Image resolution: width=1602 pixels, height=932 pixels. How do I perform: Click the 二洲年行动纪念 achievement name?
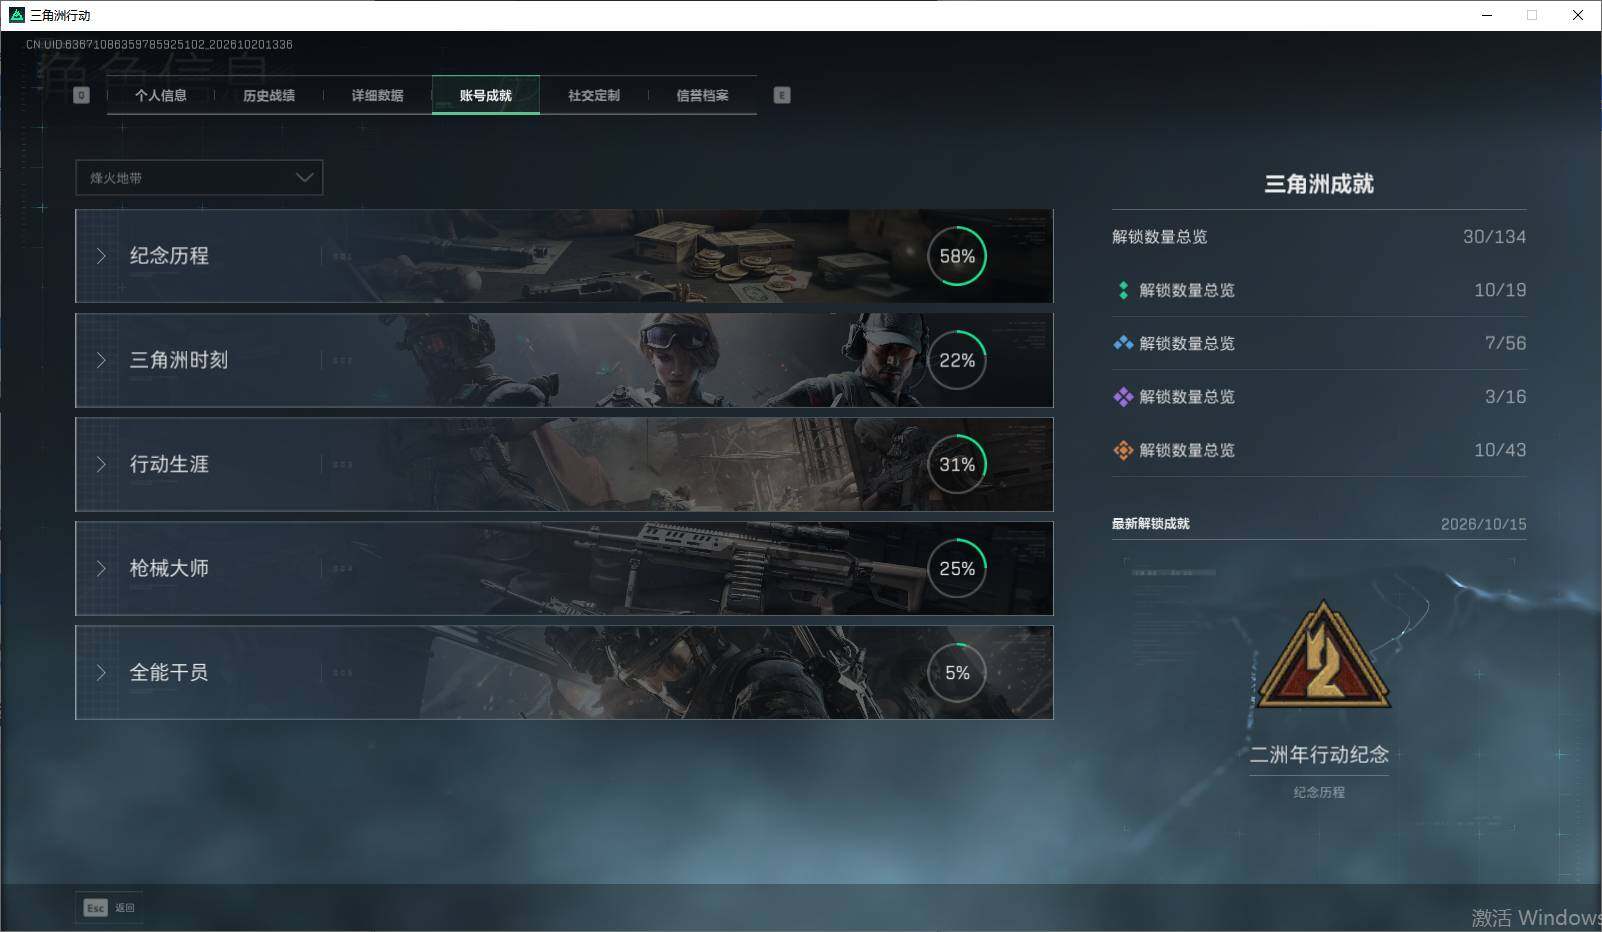[x=1319, y=755]
